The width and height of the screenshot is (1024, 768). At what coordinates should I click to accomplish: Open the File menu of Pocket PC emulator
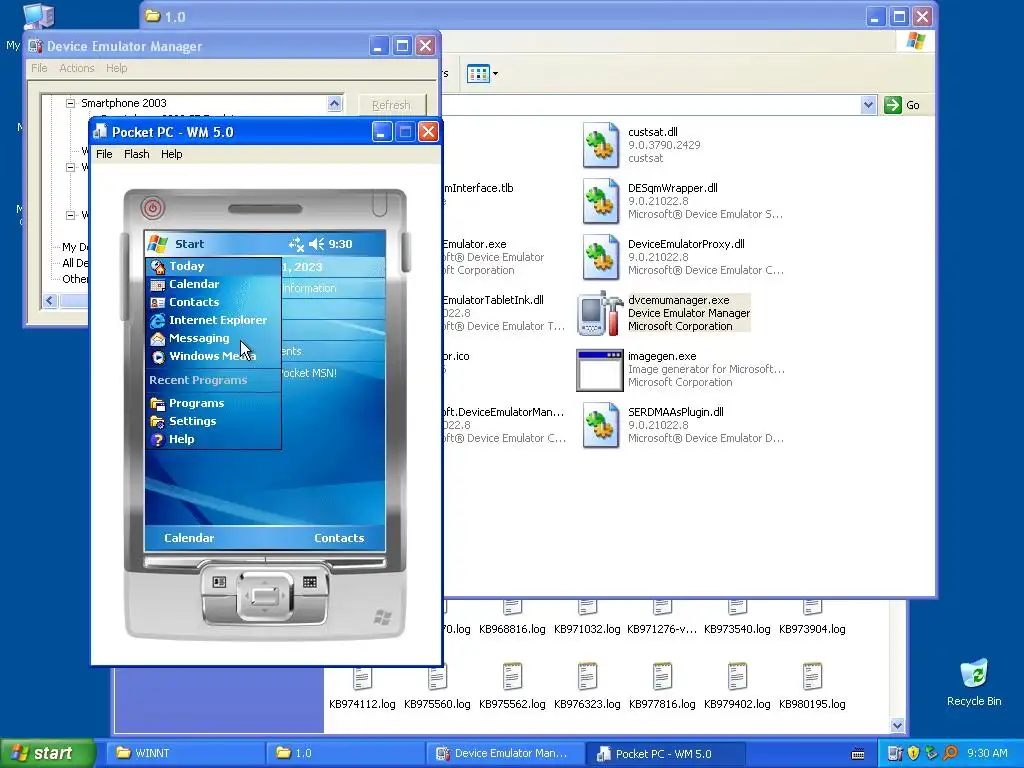(x=104, y=154)
